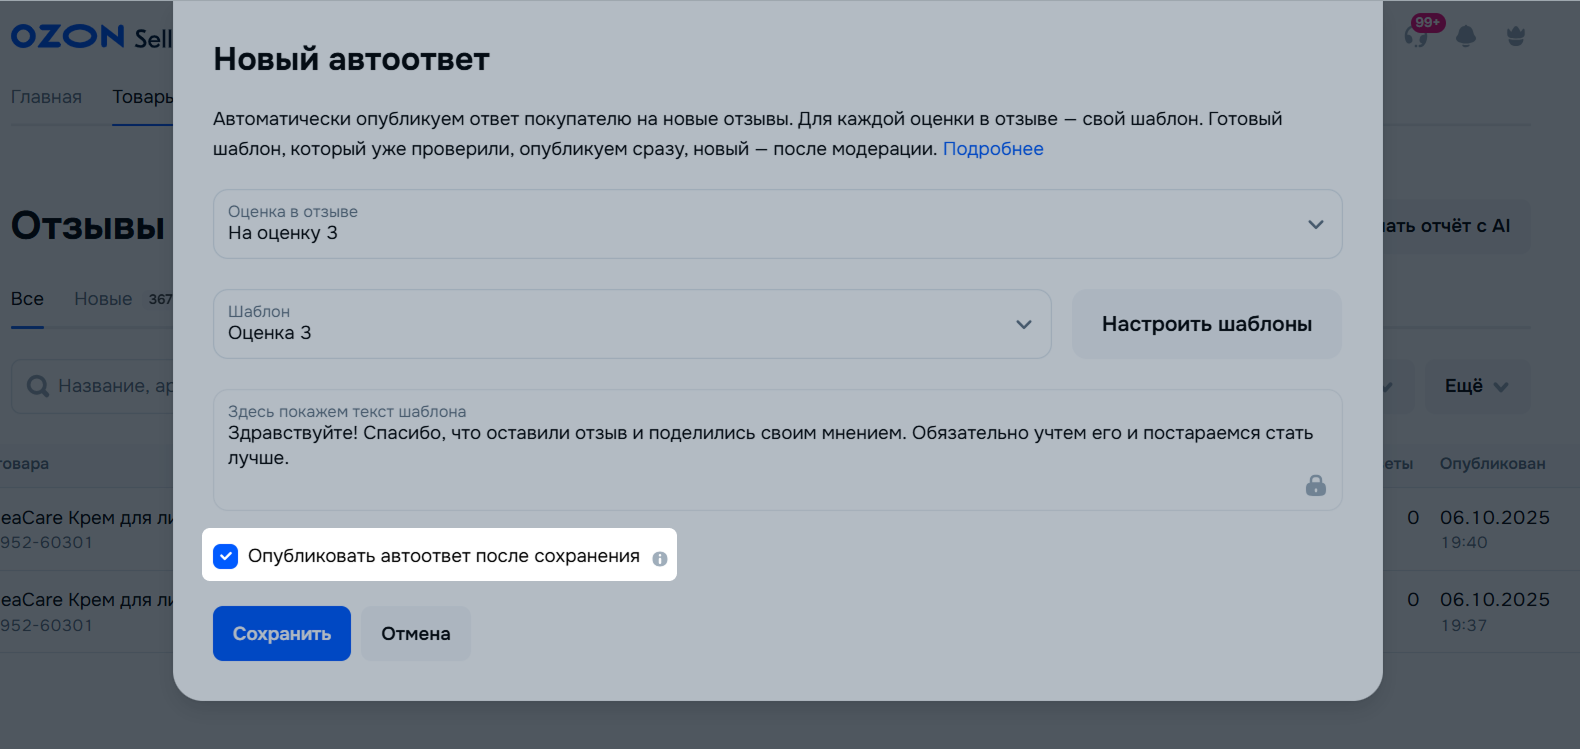The height and width of the screenshot is (749, 1580).
Task: Open the 'Подробнее' link
Action: click(993, 149)
